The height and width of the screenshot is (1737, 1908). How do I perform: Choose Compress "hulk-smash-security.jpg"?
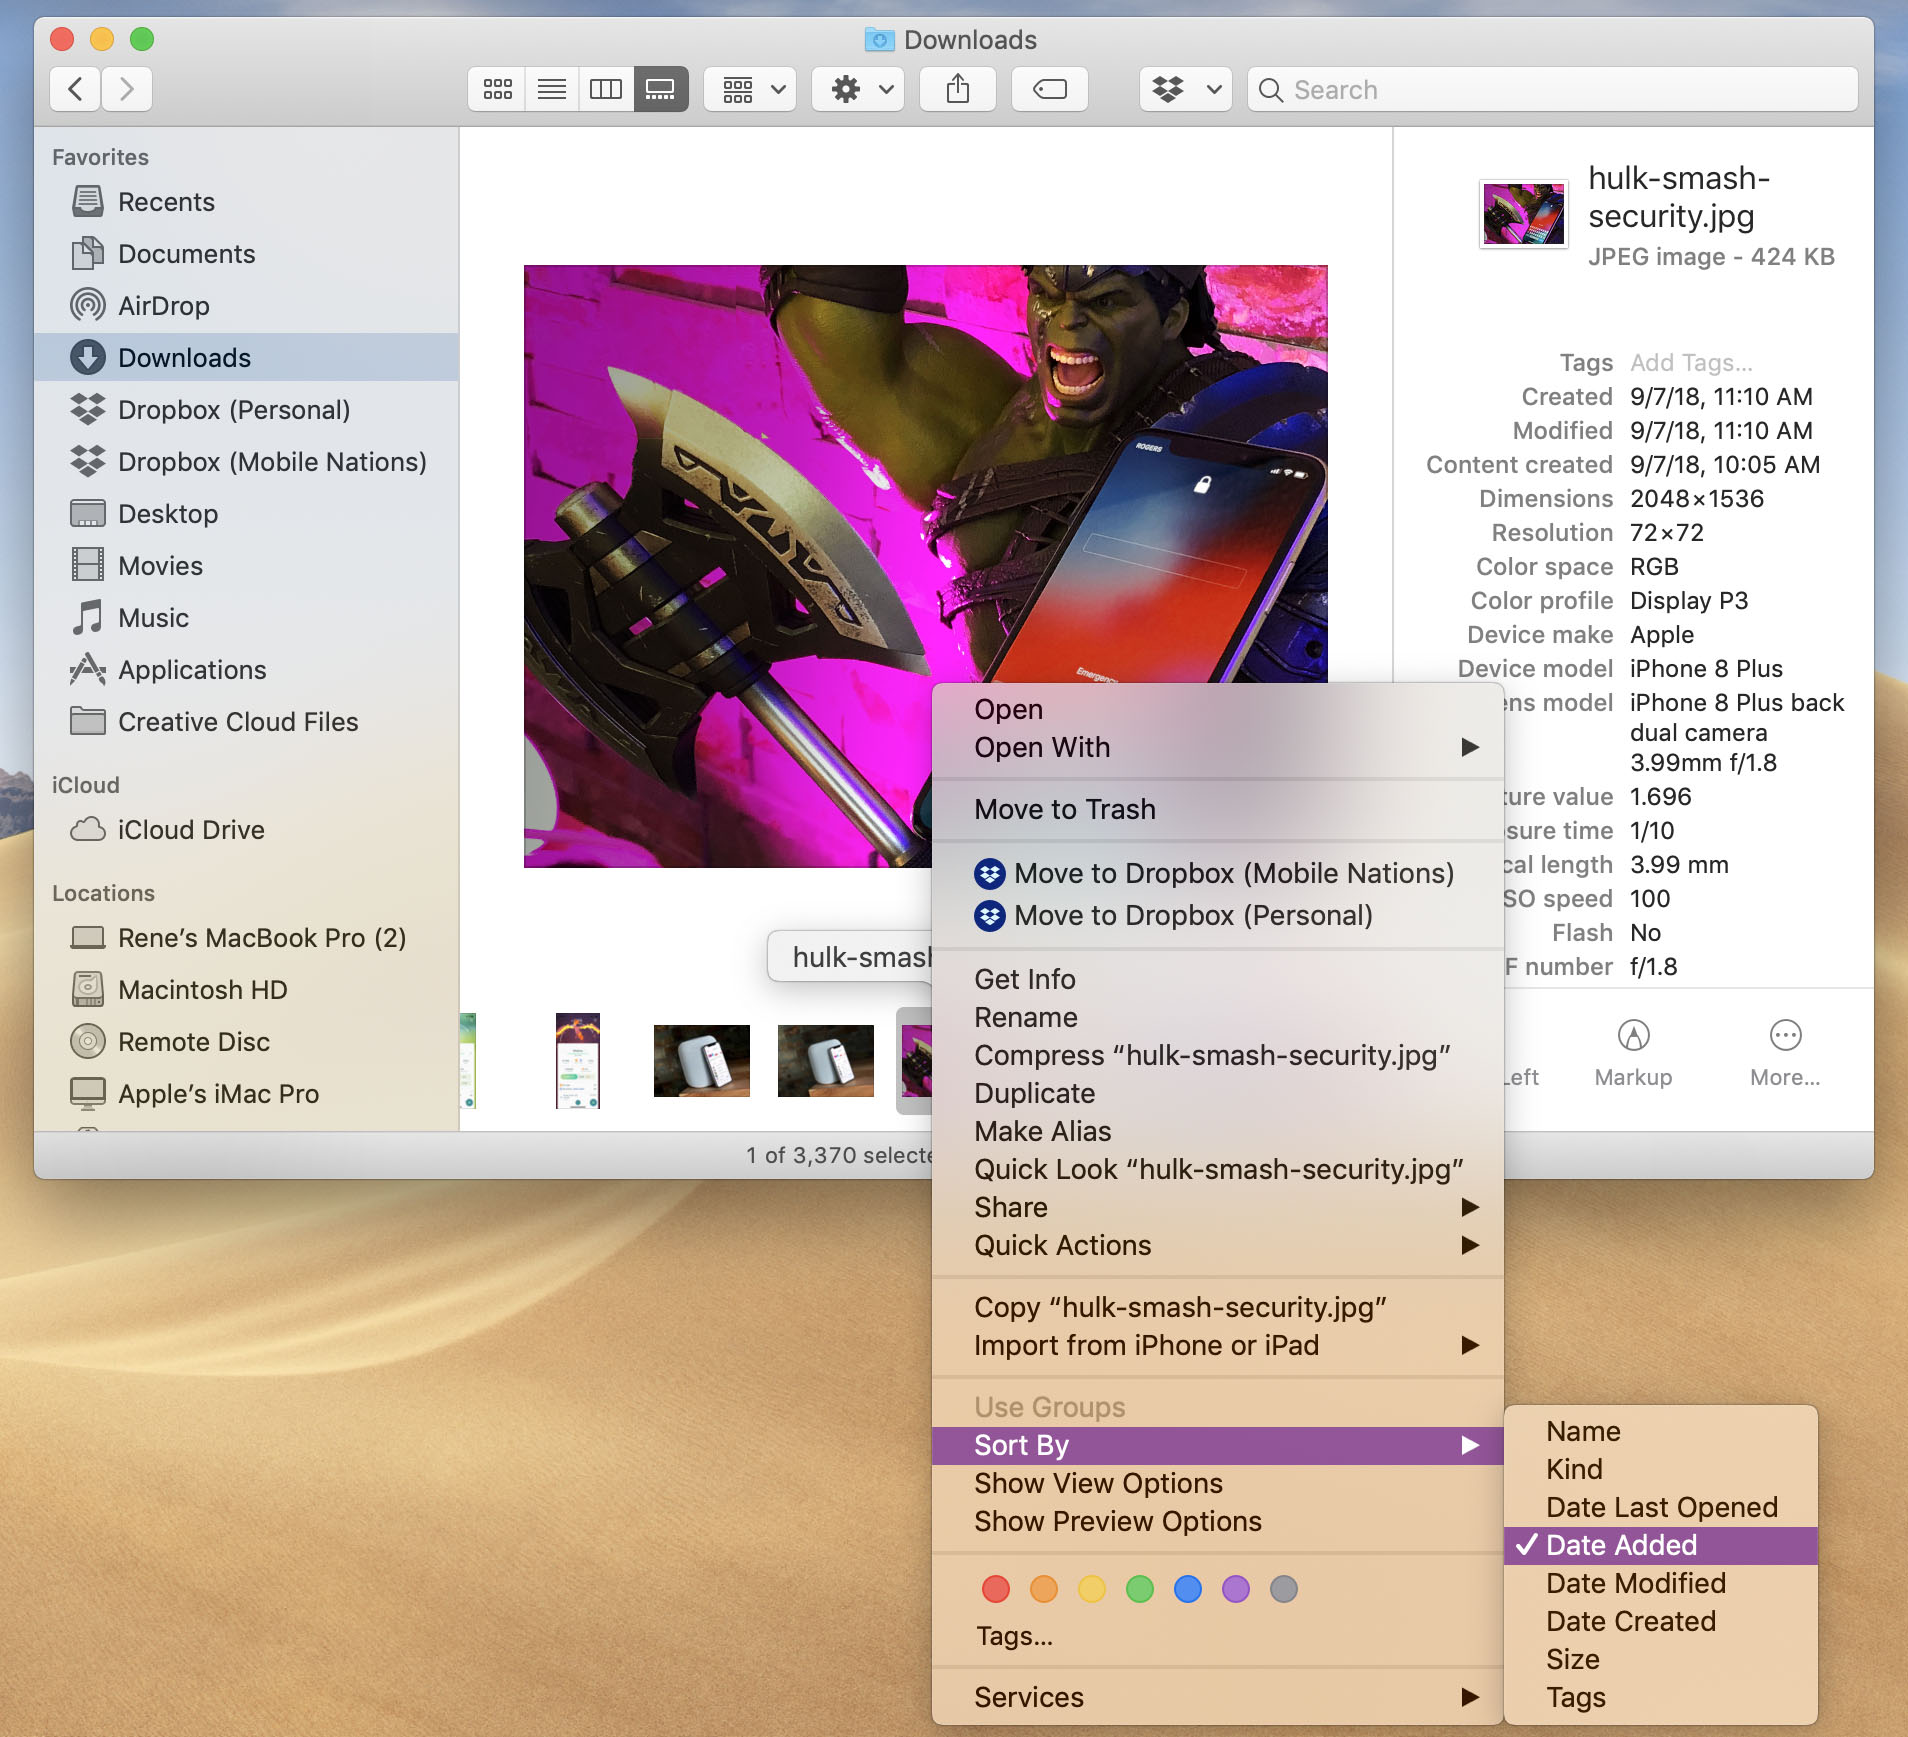(1217, 1055)
